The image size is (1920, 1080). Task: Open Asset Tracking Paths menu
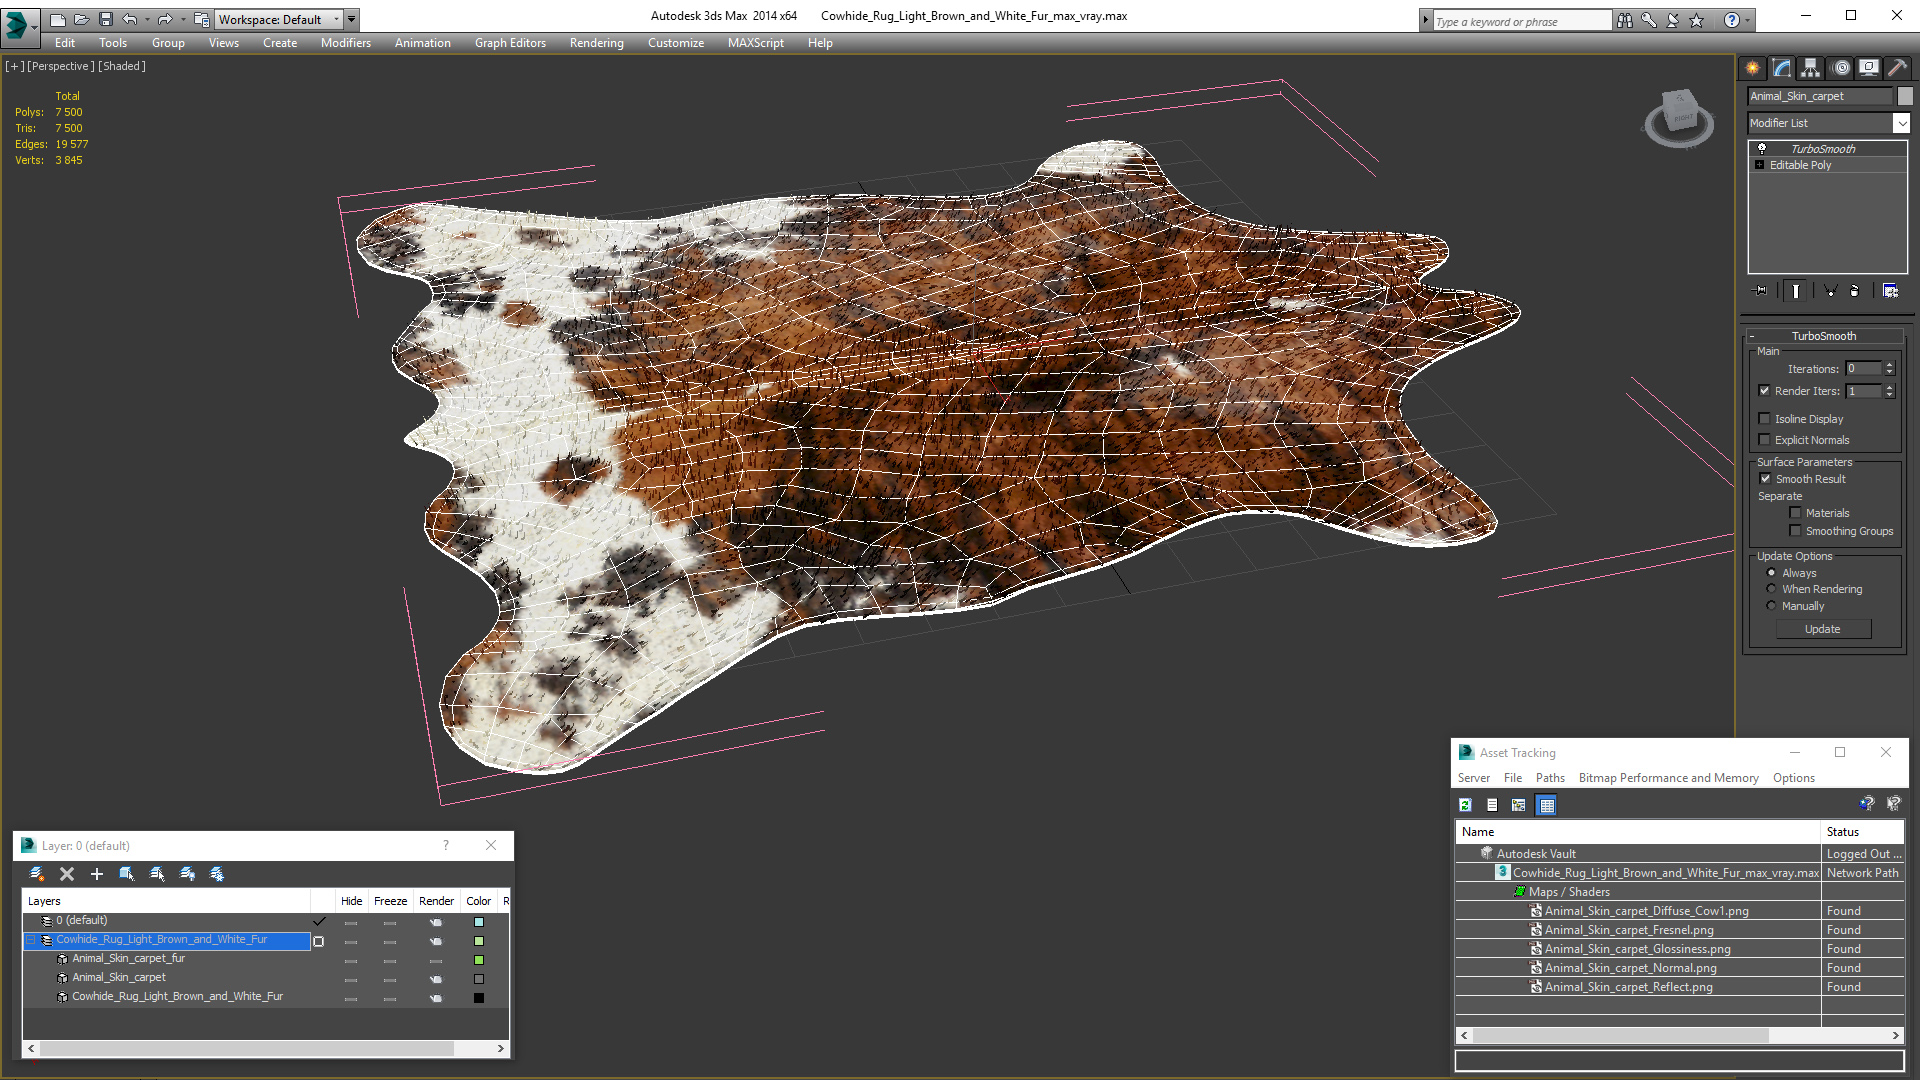click(x=1550, y=778)
